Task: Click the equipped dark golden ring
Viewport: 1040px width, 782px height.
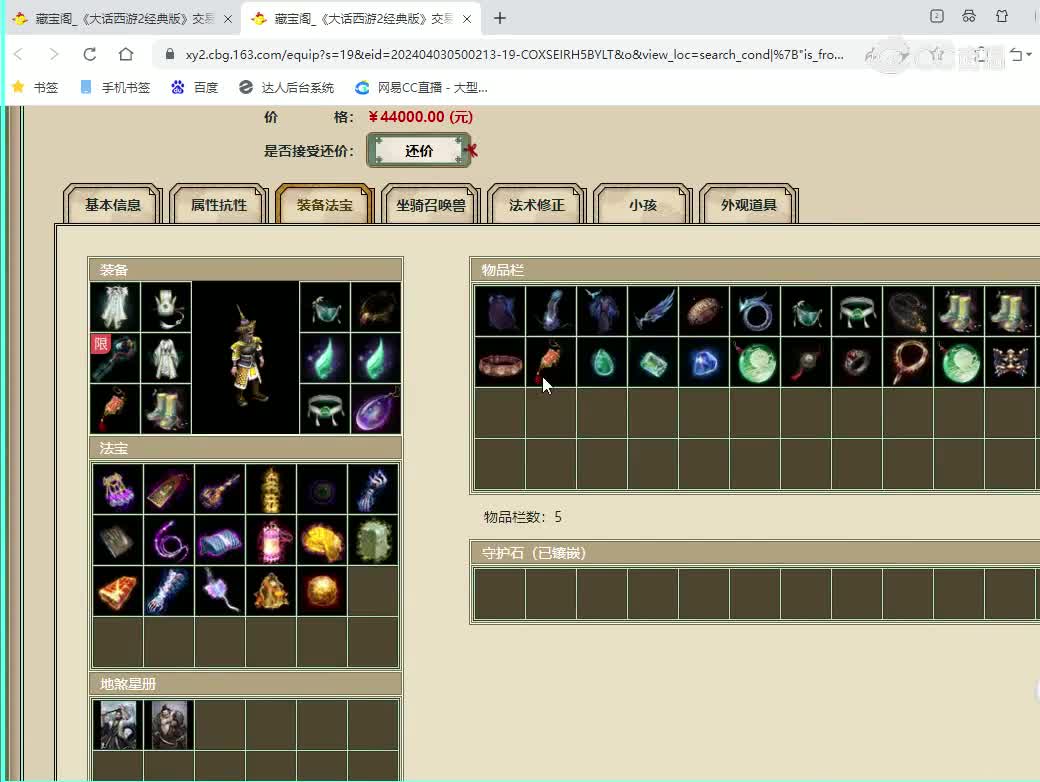Action: tap(375, 307)
